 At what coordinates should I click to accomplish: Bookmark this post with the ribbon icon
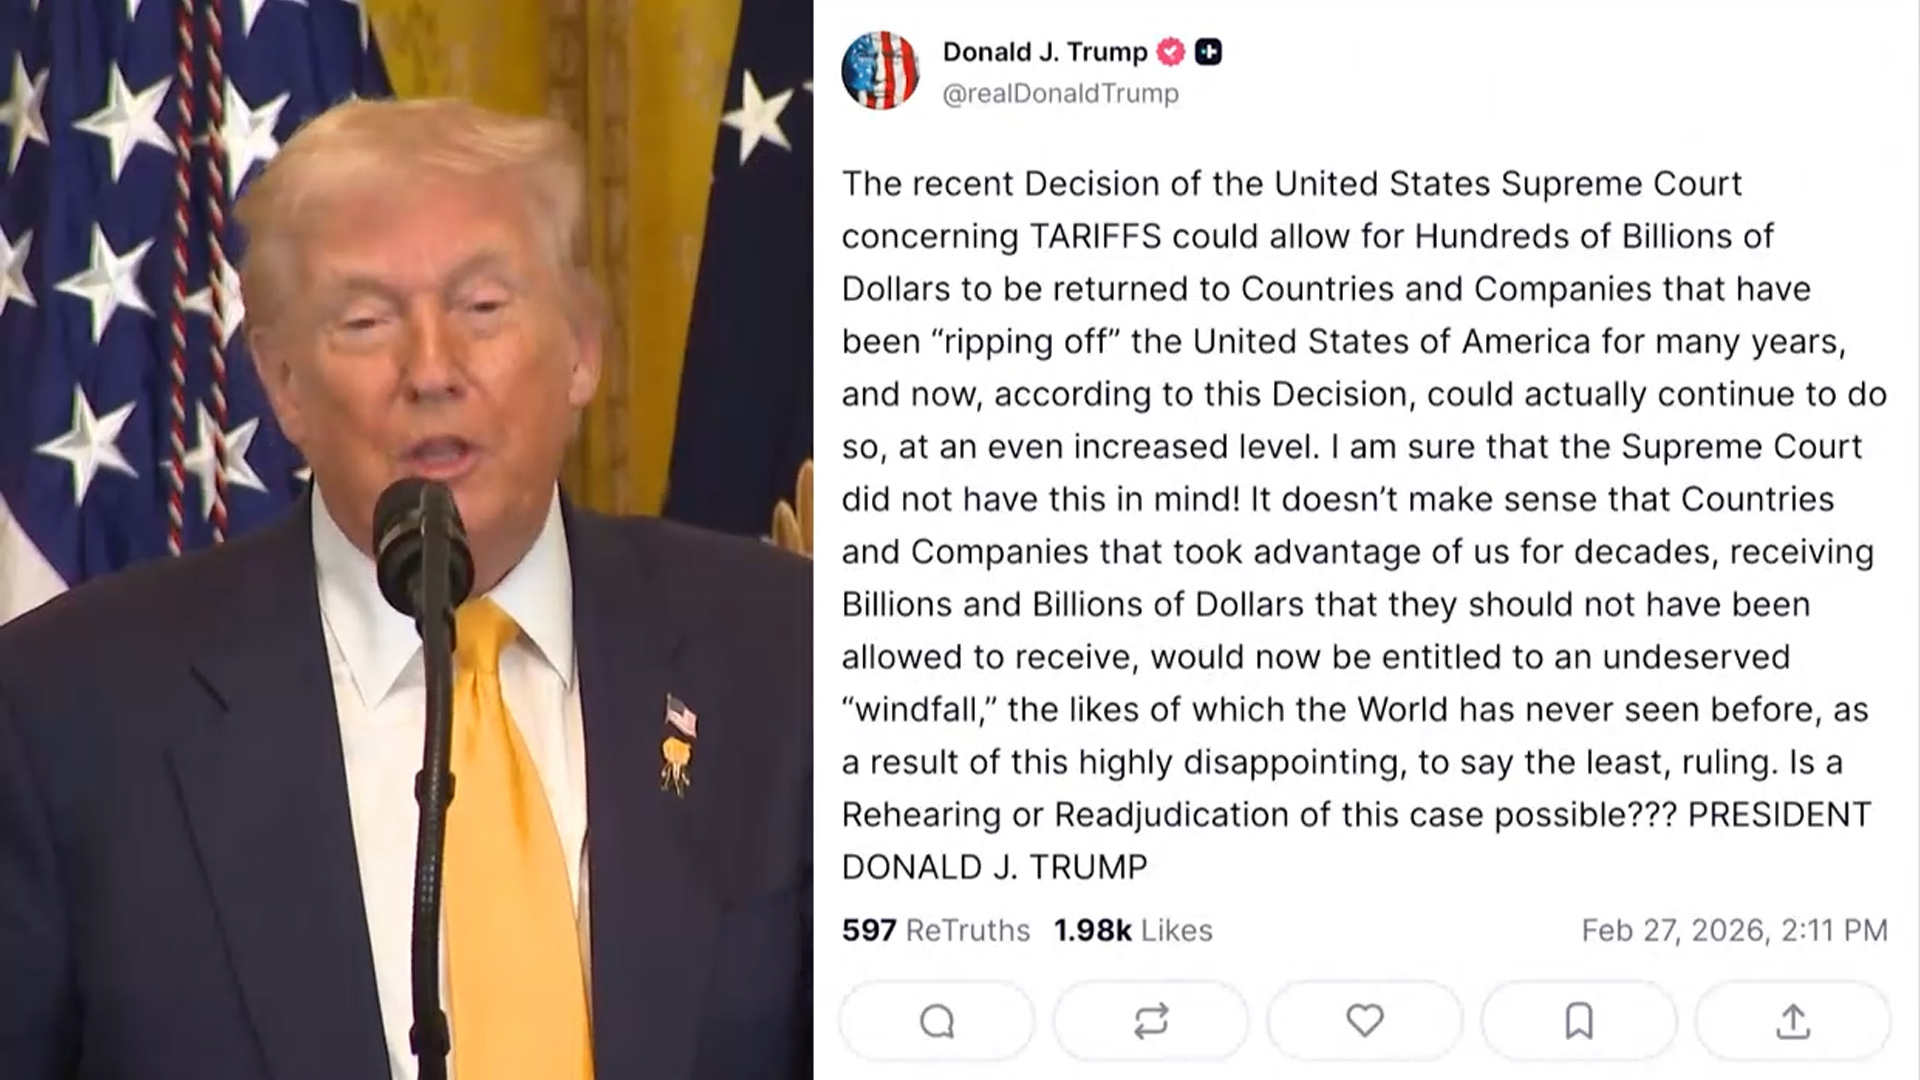(1579, 1021)
